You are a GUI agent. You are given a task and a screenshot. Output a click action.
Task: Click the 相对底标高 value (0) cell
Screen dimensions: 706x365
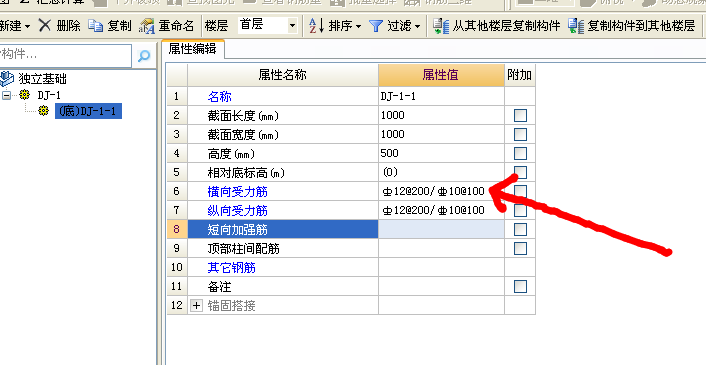[441, 172]
